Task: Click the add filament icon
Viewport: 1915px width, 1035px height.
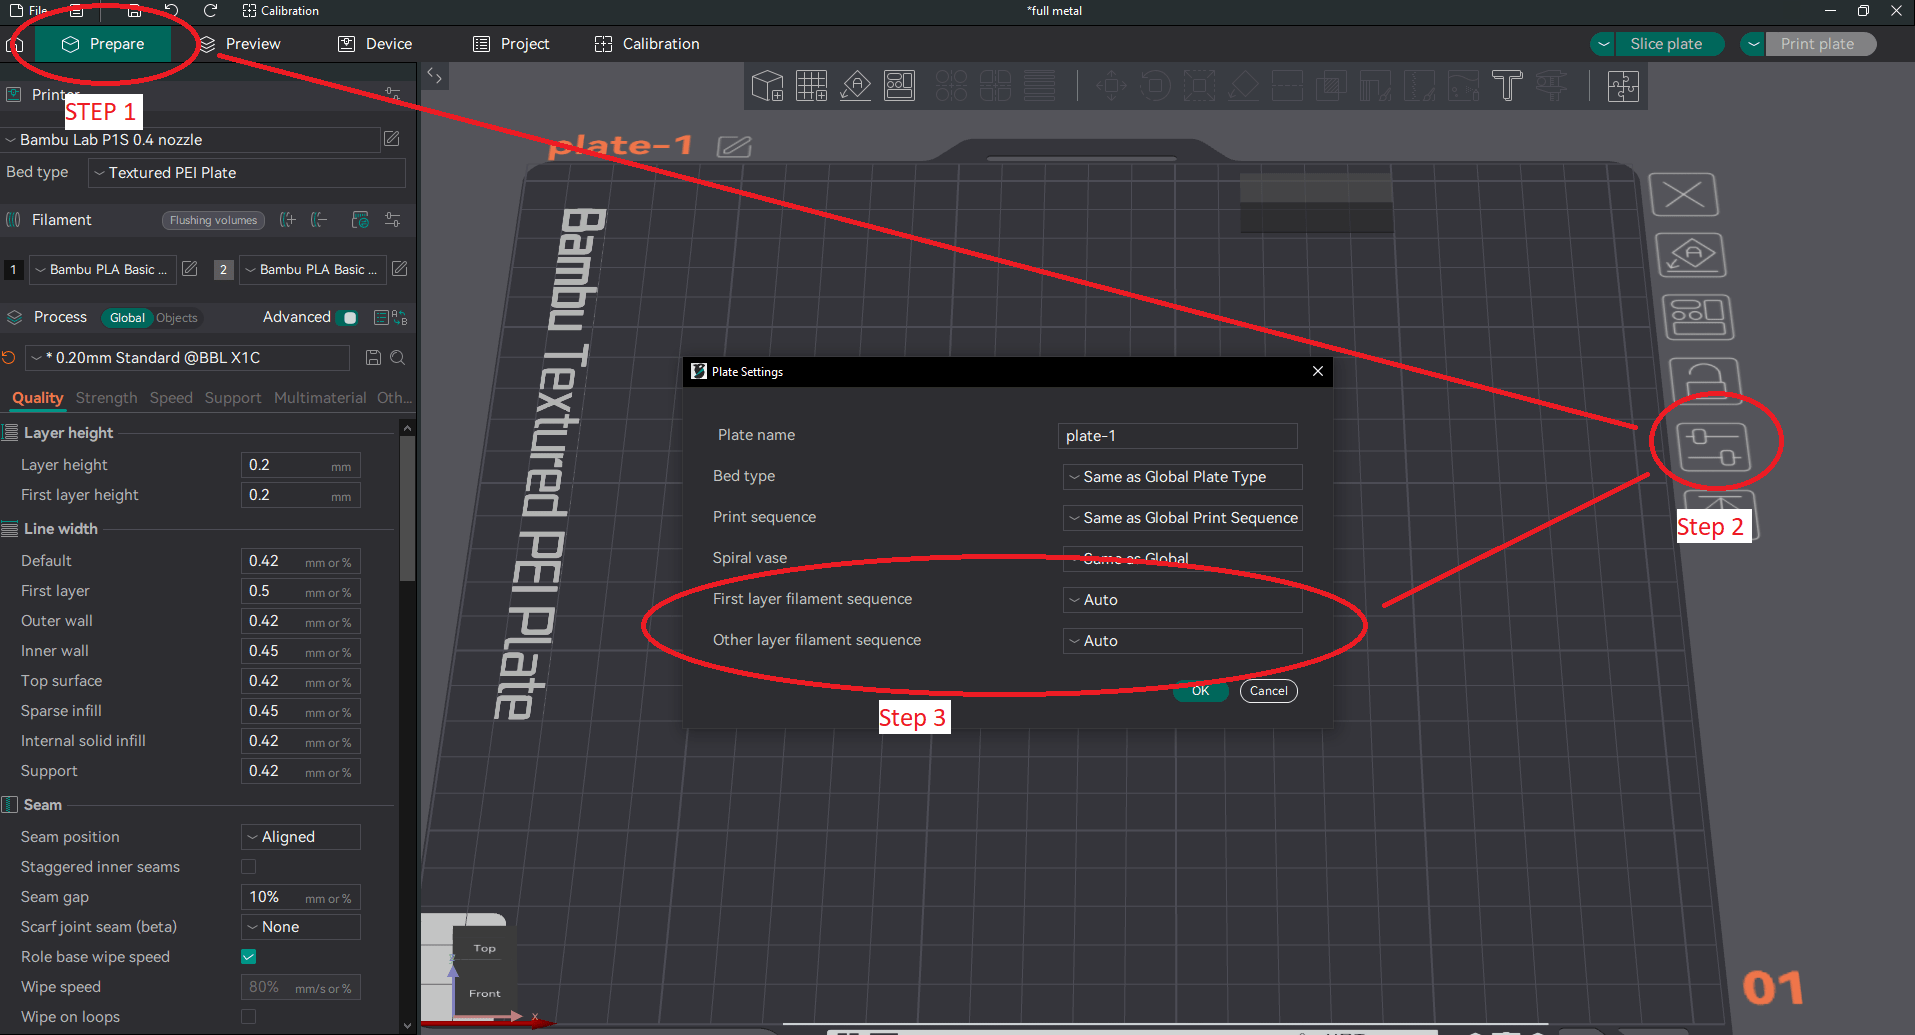Action: point(288,220)
